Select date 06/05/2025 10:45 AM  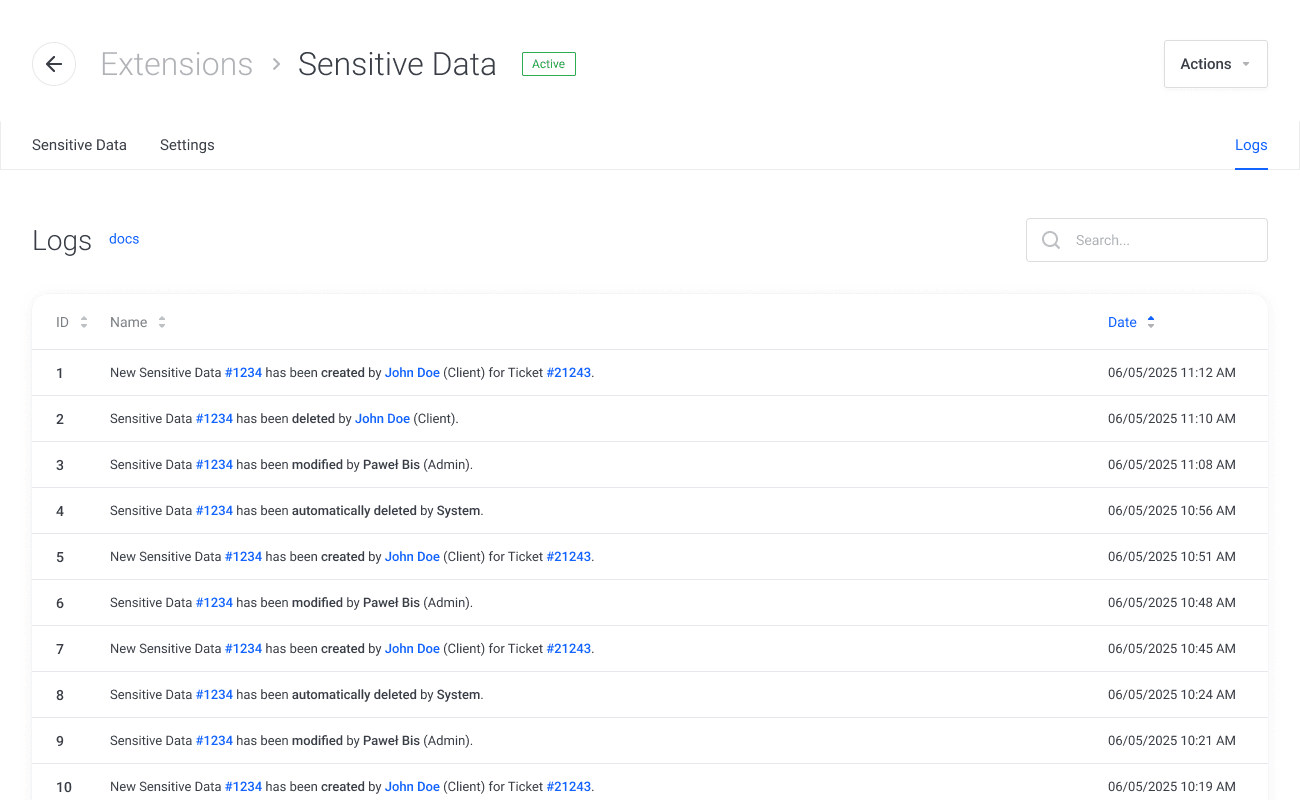(x=1172, y=649)
